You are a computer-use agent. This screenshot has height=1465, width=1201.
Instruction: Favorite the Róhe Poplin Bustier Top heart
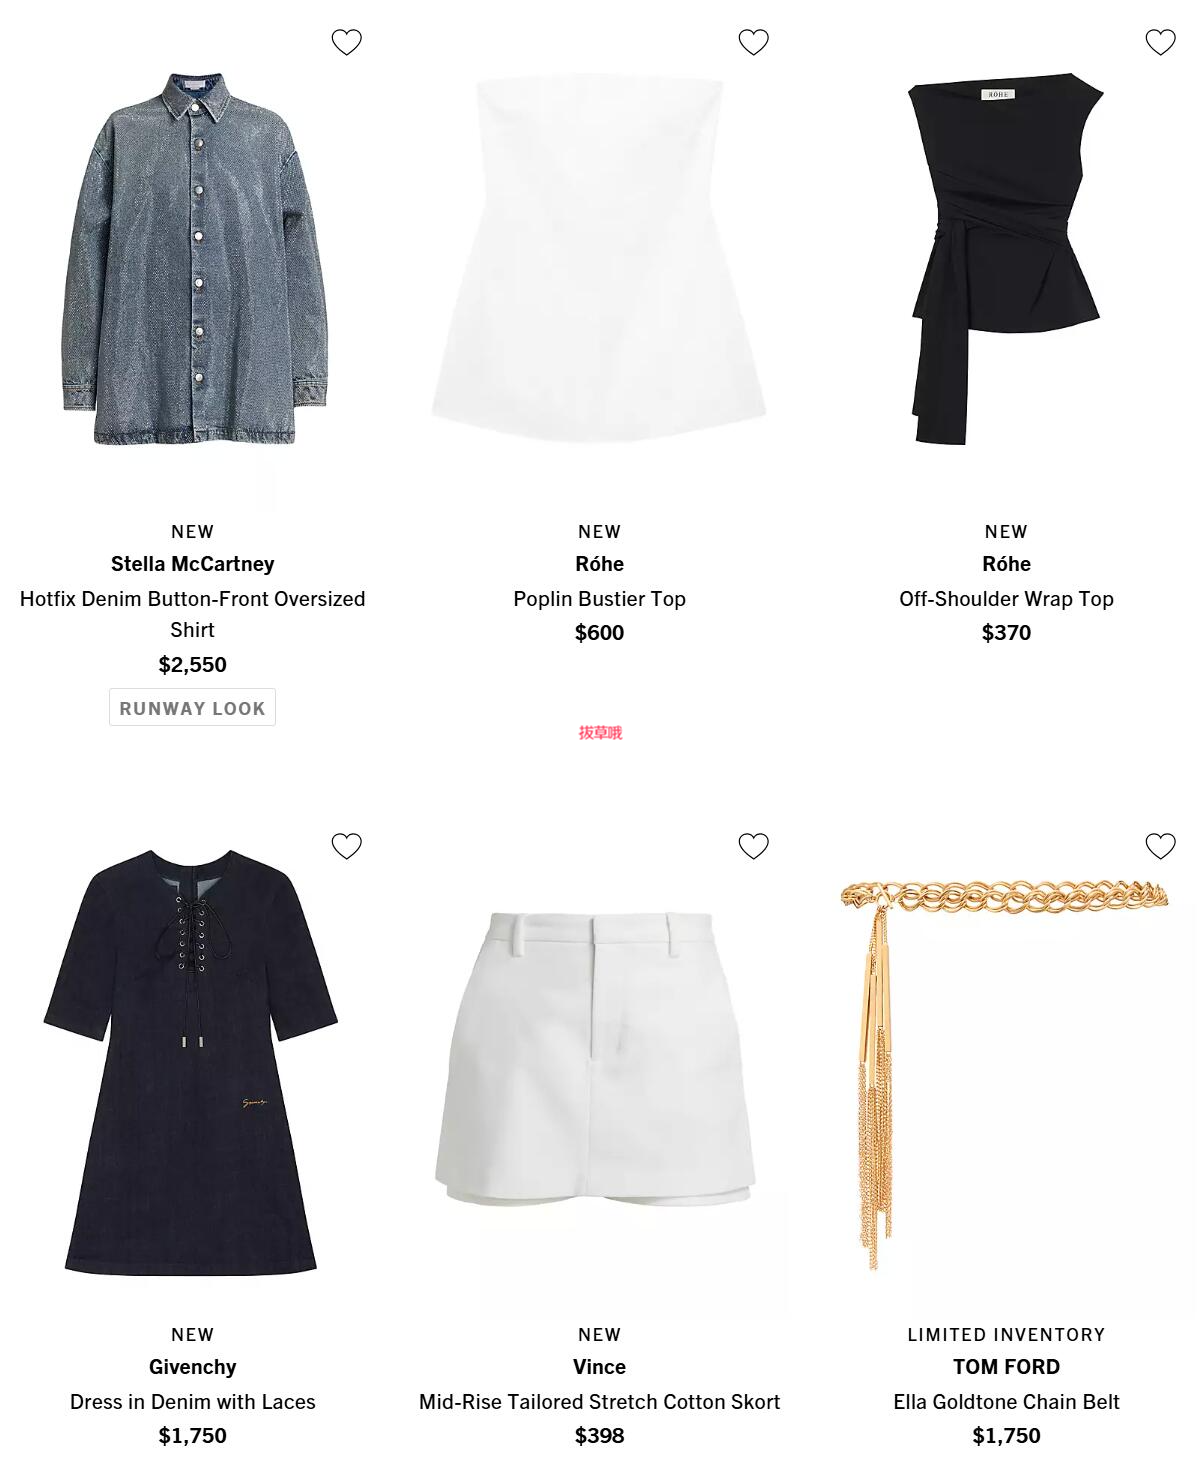753,42
